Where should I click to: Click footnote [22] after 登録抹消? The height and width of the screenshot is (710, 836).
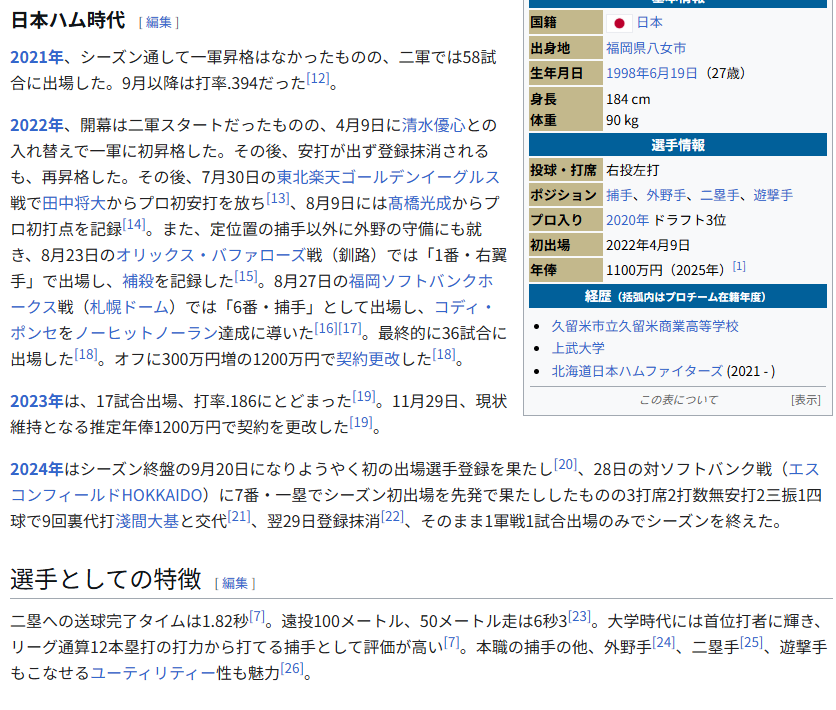click(x=392, y=517)
